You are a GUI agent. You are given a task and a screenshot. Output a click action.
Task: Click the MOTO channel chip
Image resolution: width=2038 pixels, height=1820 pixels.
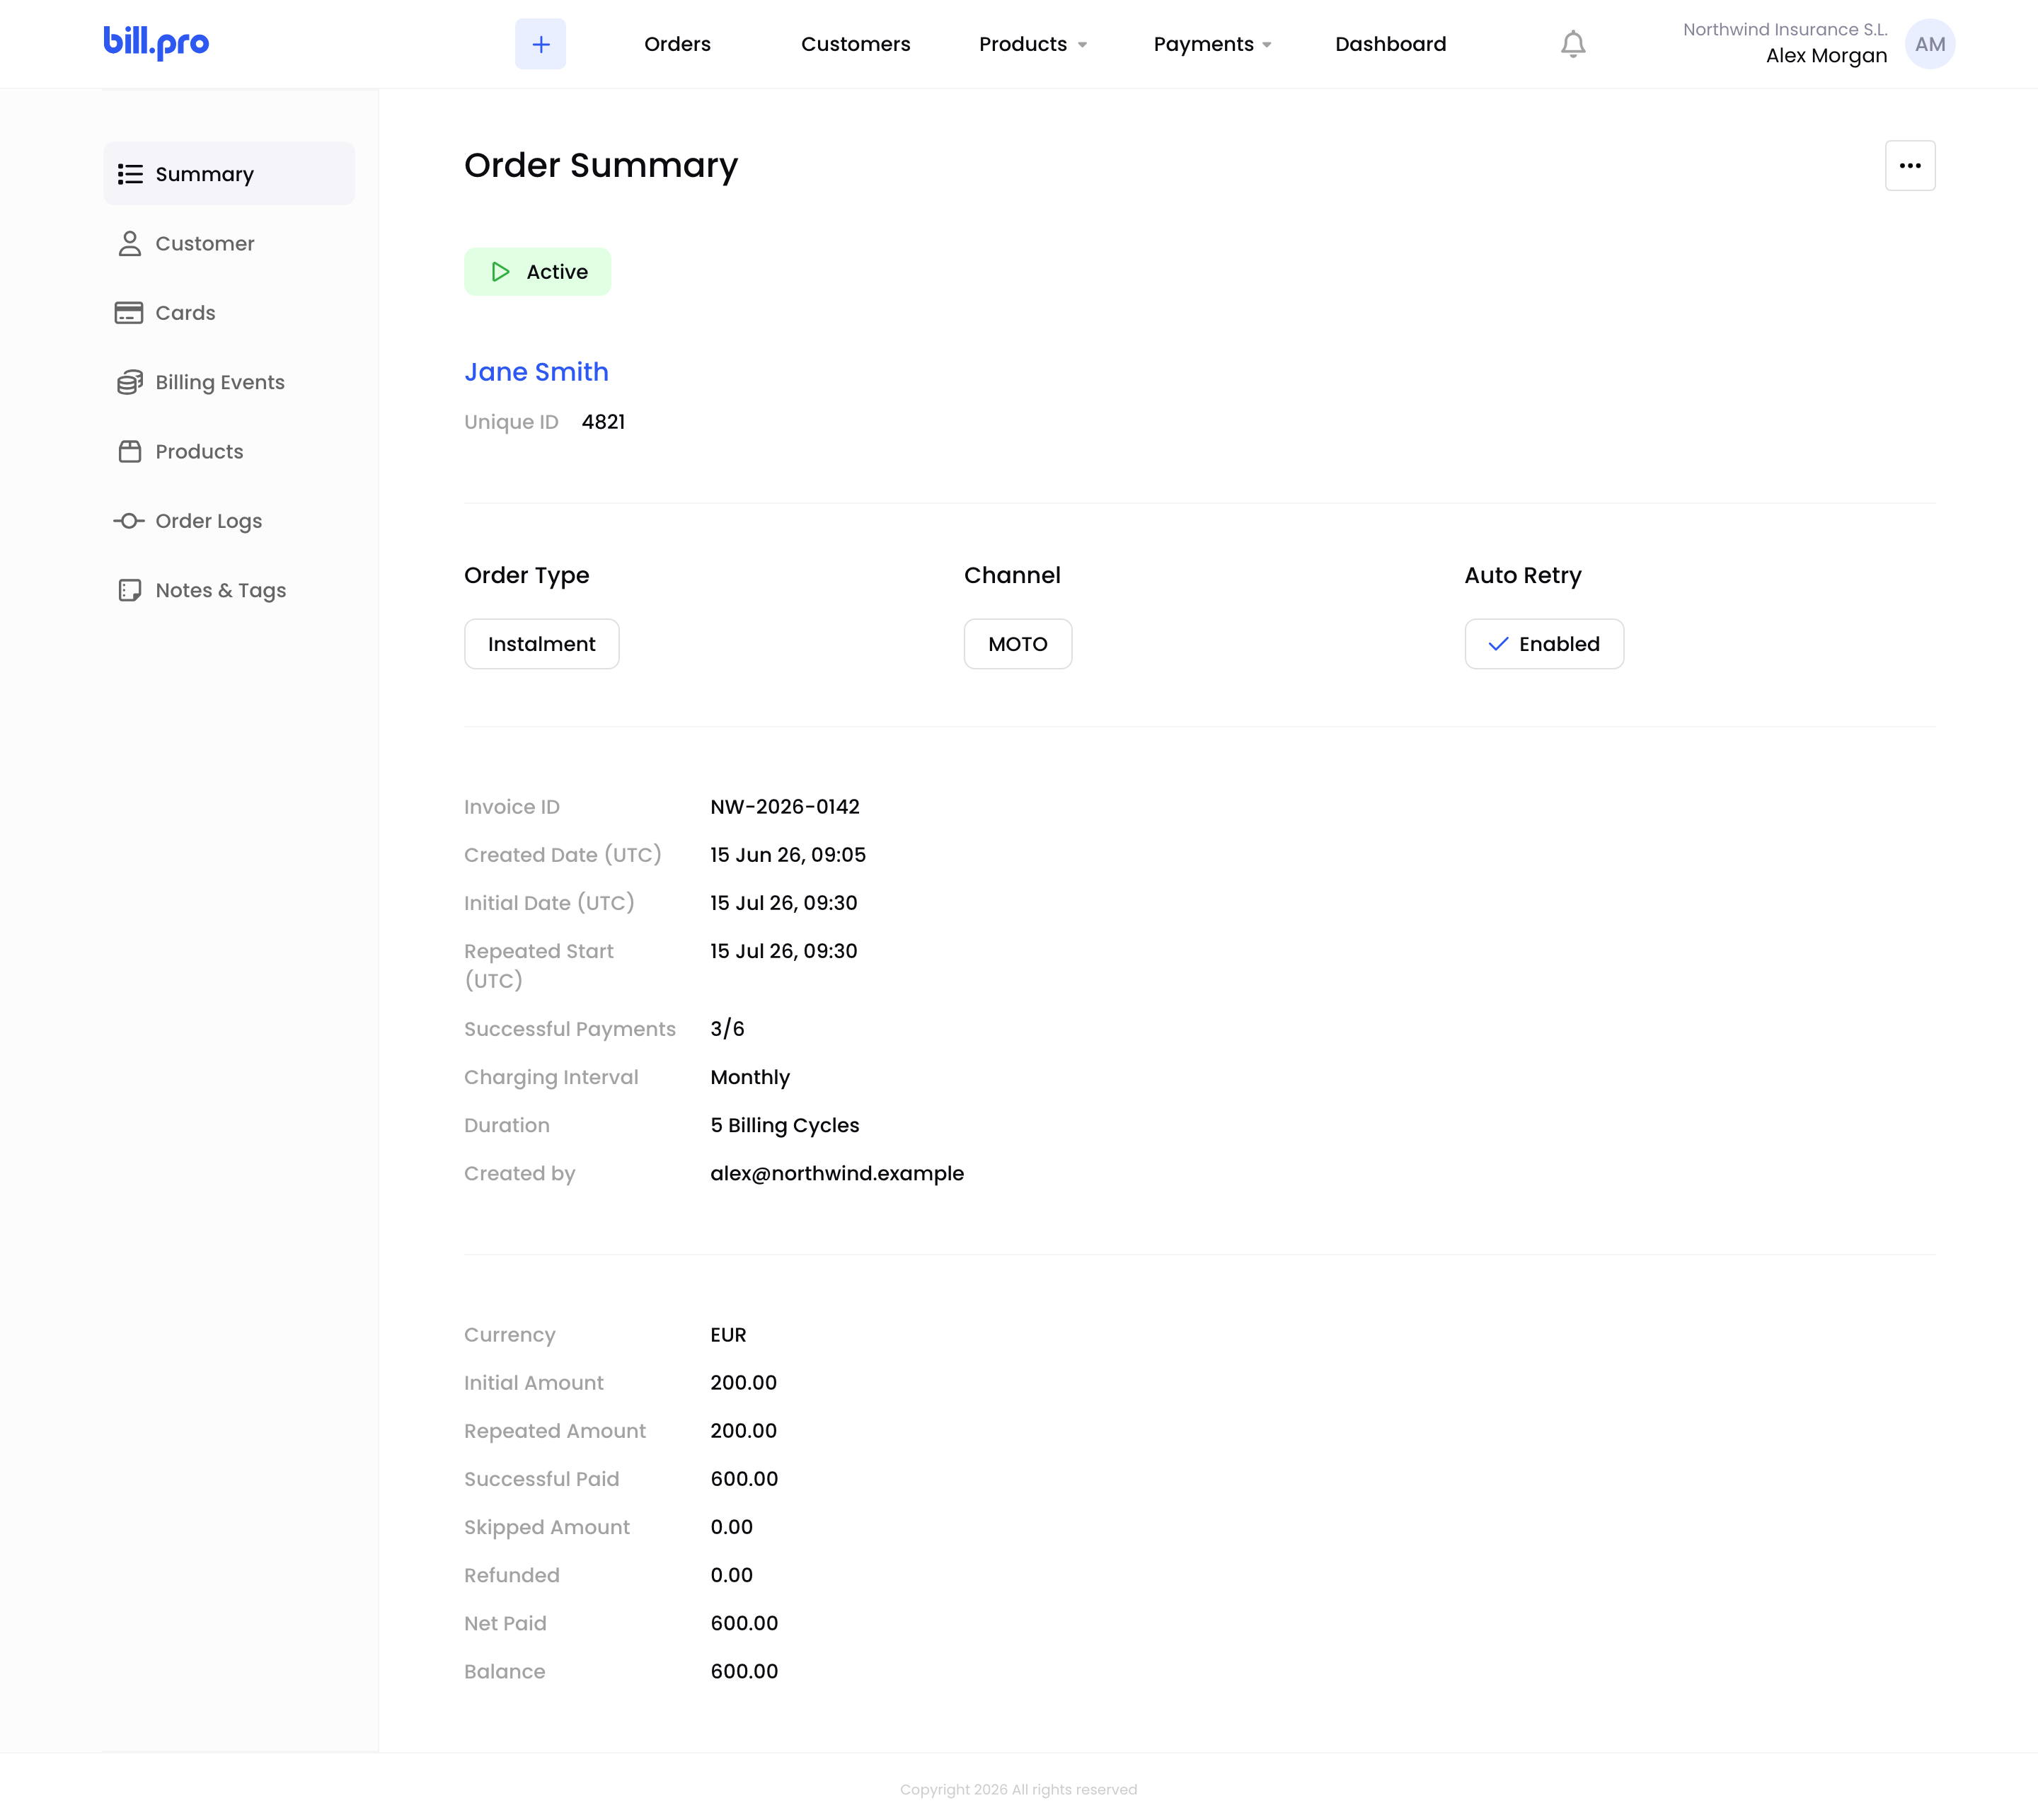(x=1018, y=644)
